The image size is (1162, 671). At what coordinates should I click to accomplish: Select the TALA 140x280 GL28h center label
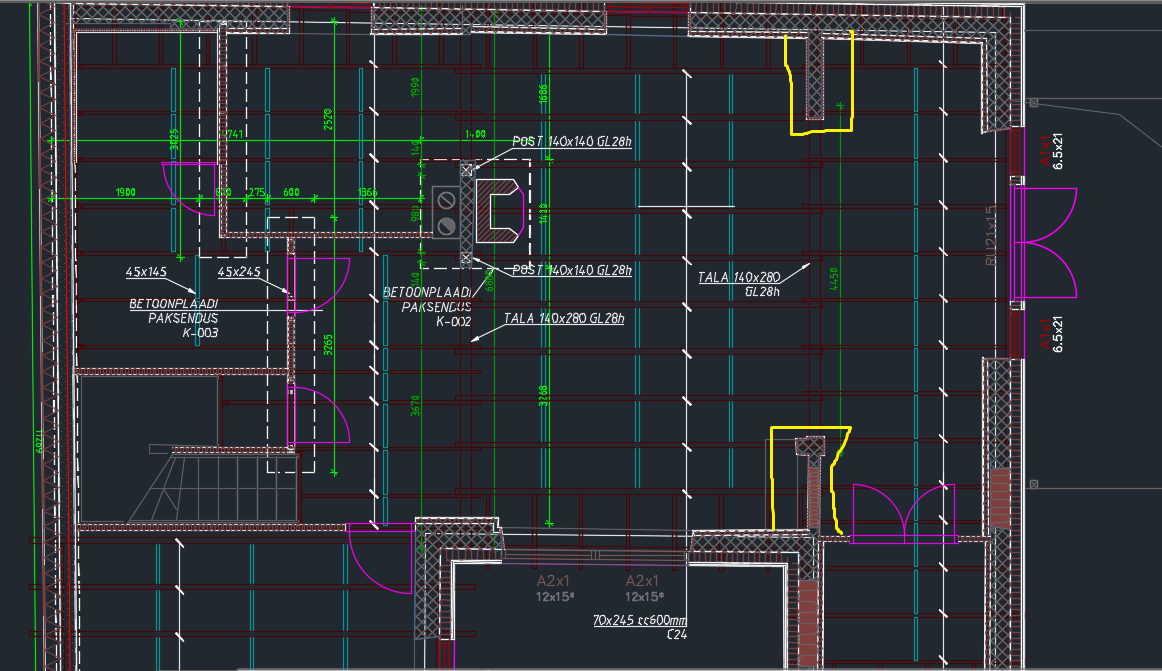[563, 319]
